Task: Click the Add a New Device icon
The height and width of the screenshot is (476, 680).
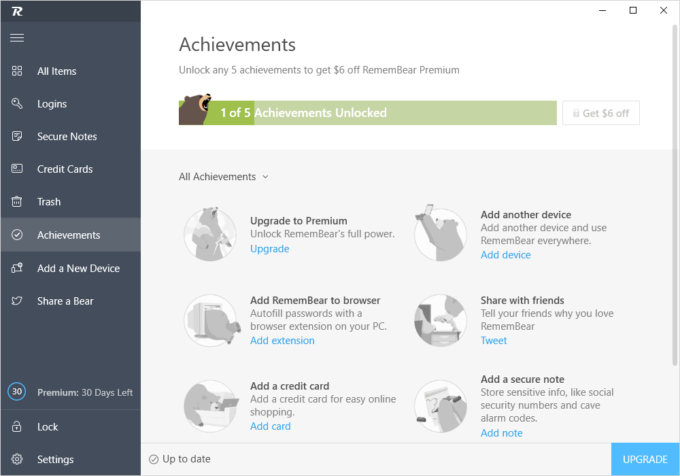Action: point(17,268)
